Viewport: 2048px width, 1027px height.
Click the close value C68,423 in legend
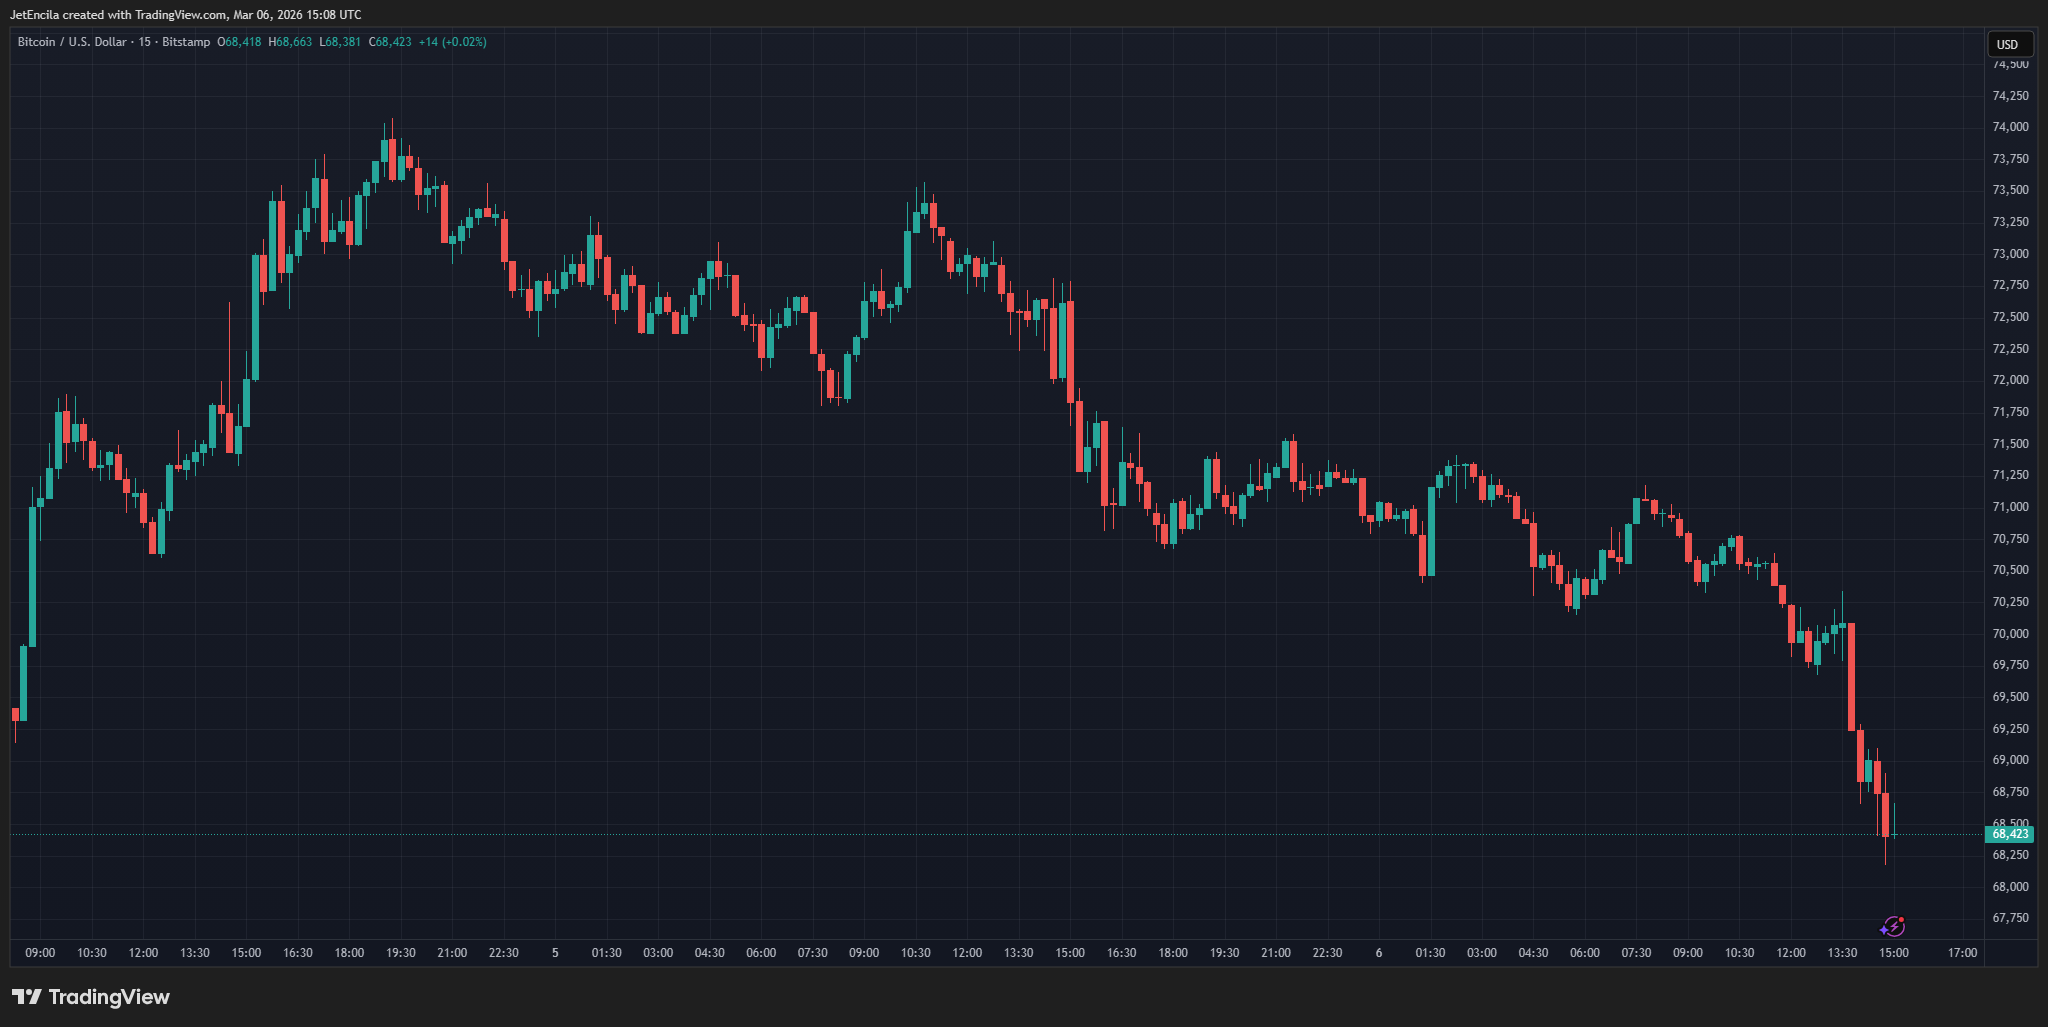coord(390,42)
